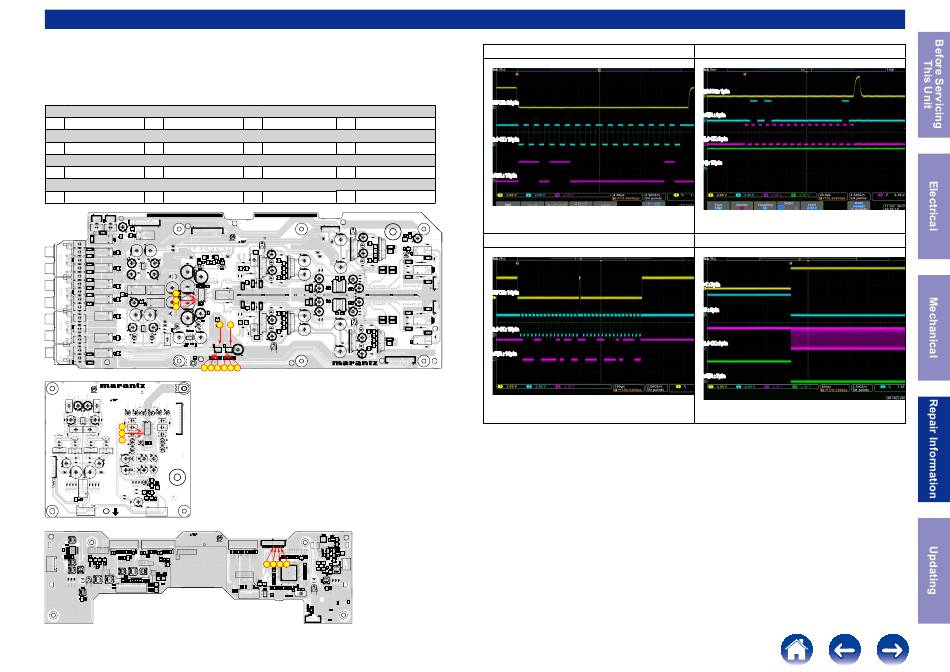Image resolution: width=950 pixels, height=672 pixels.
Task: Switch to the Electrical tab
Action: (934, 206)
